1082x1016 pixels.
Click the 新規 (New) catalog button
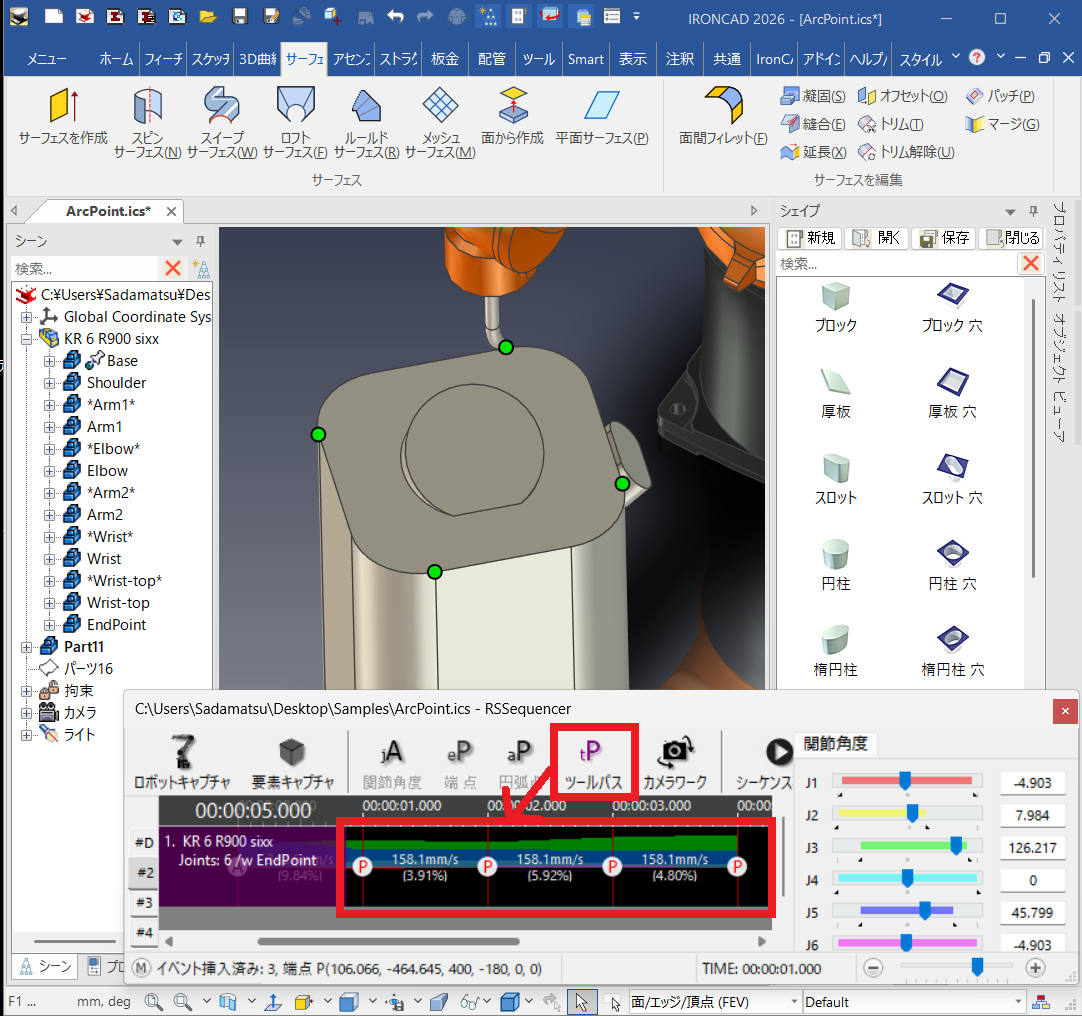(811, 238)
